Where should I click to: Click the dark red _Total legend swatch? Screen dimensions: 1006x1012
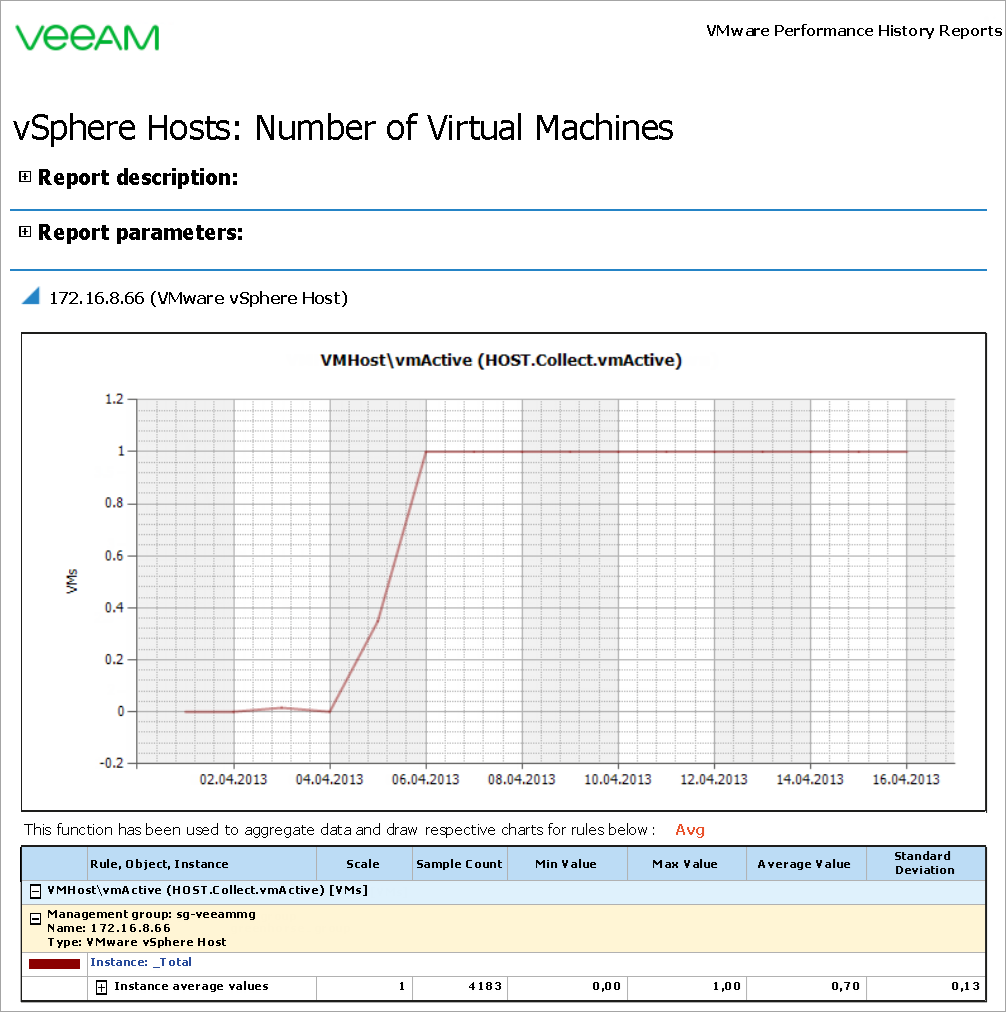pyautogui.click(x=54, y=964)
